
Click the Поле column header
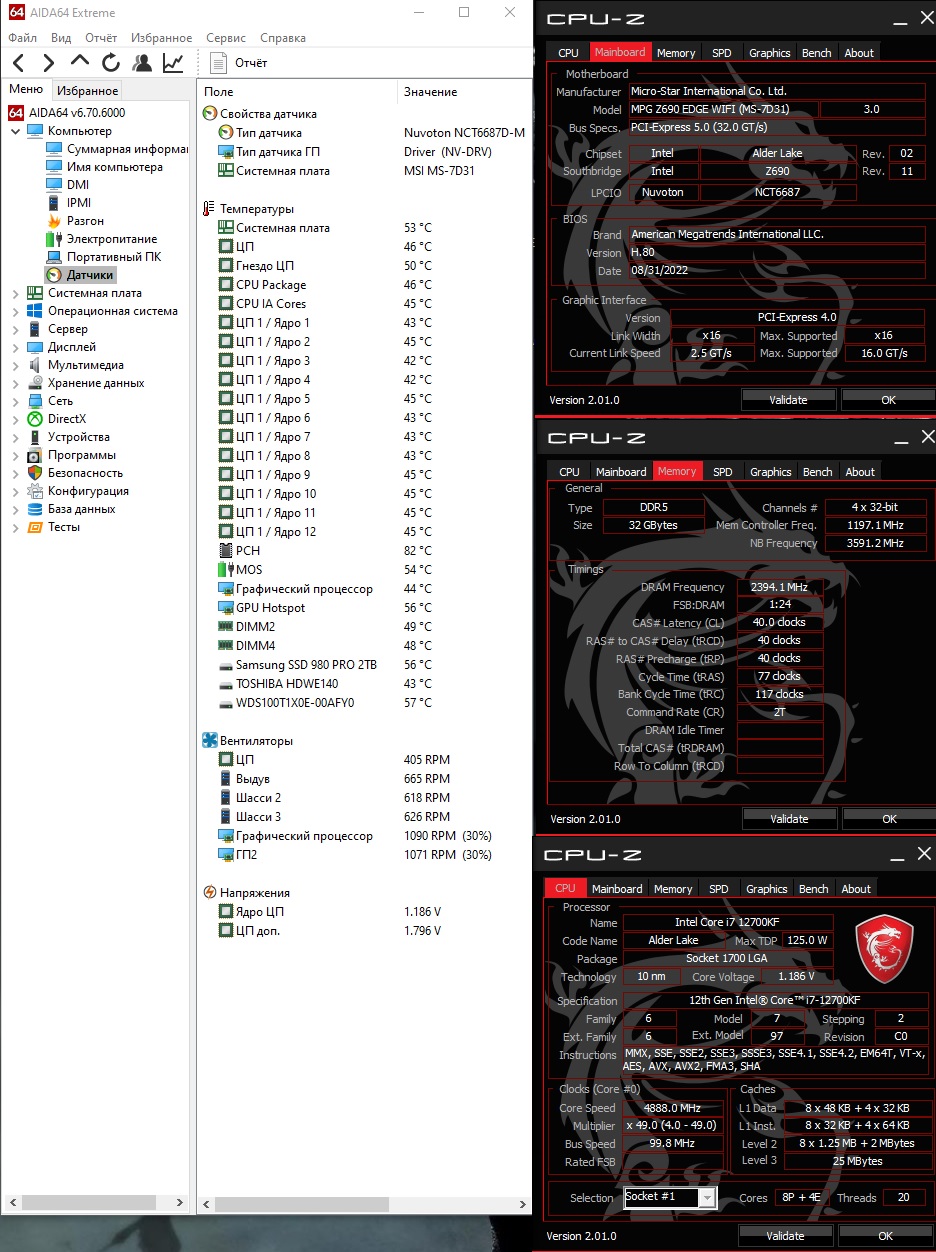(296, 92)
